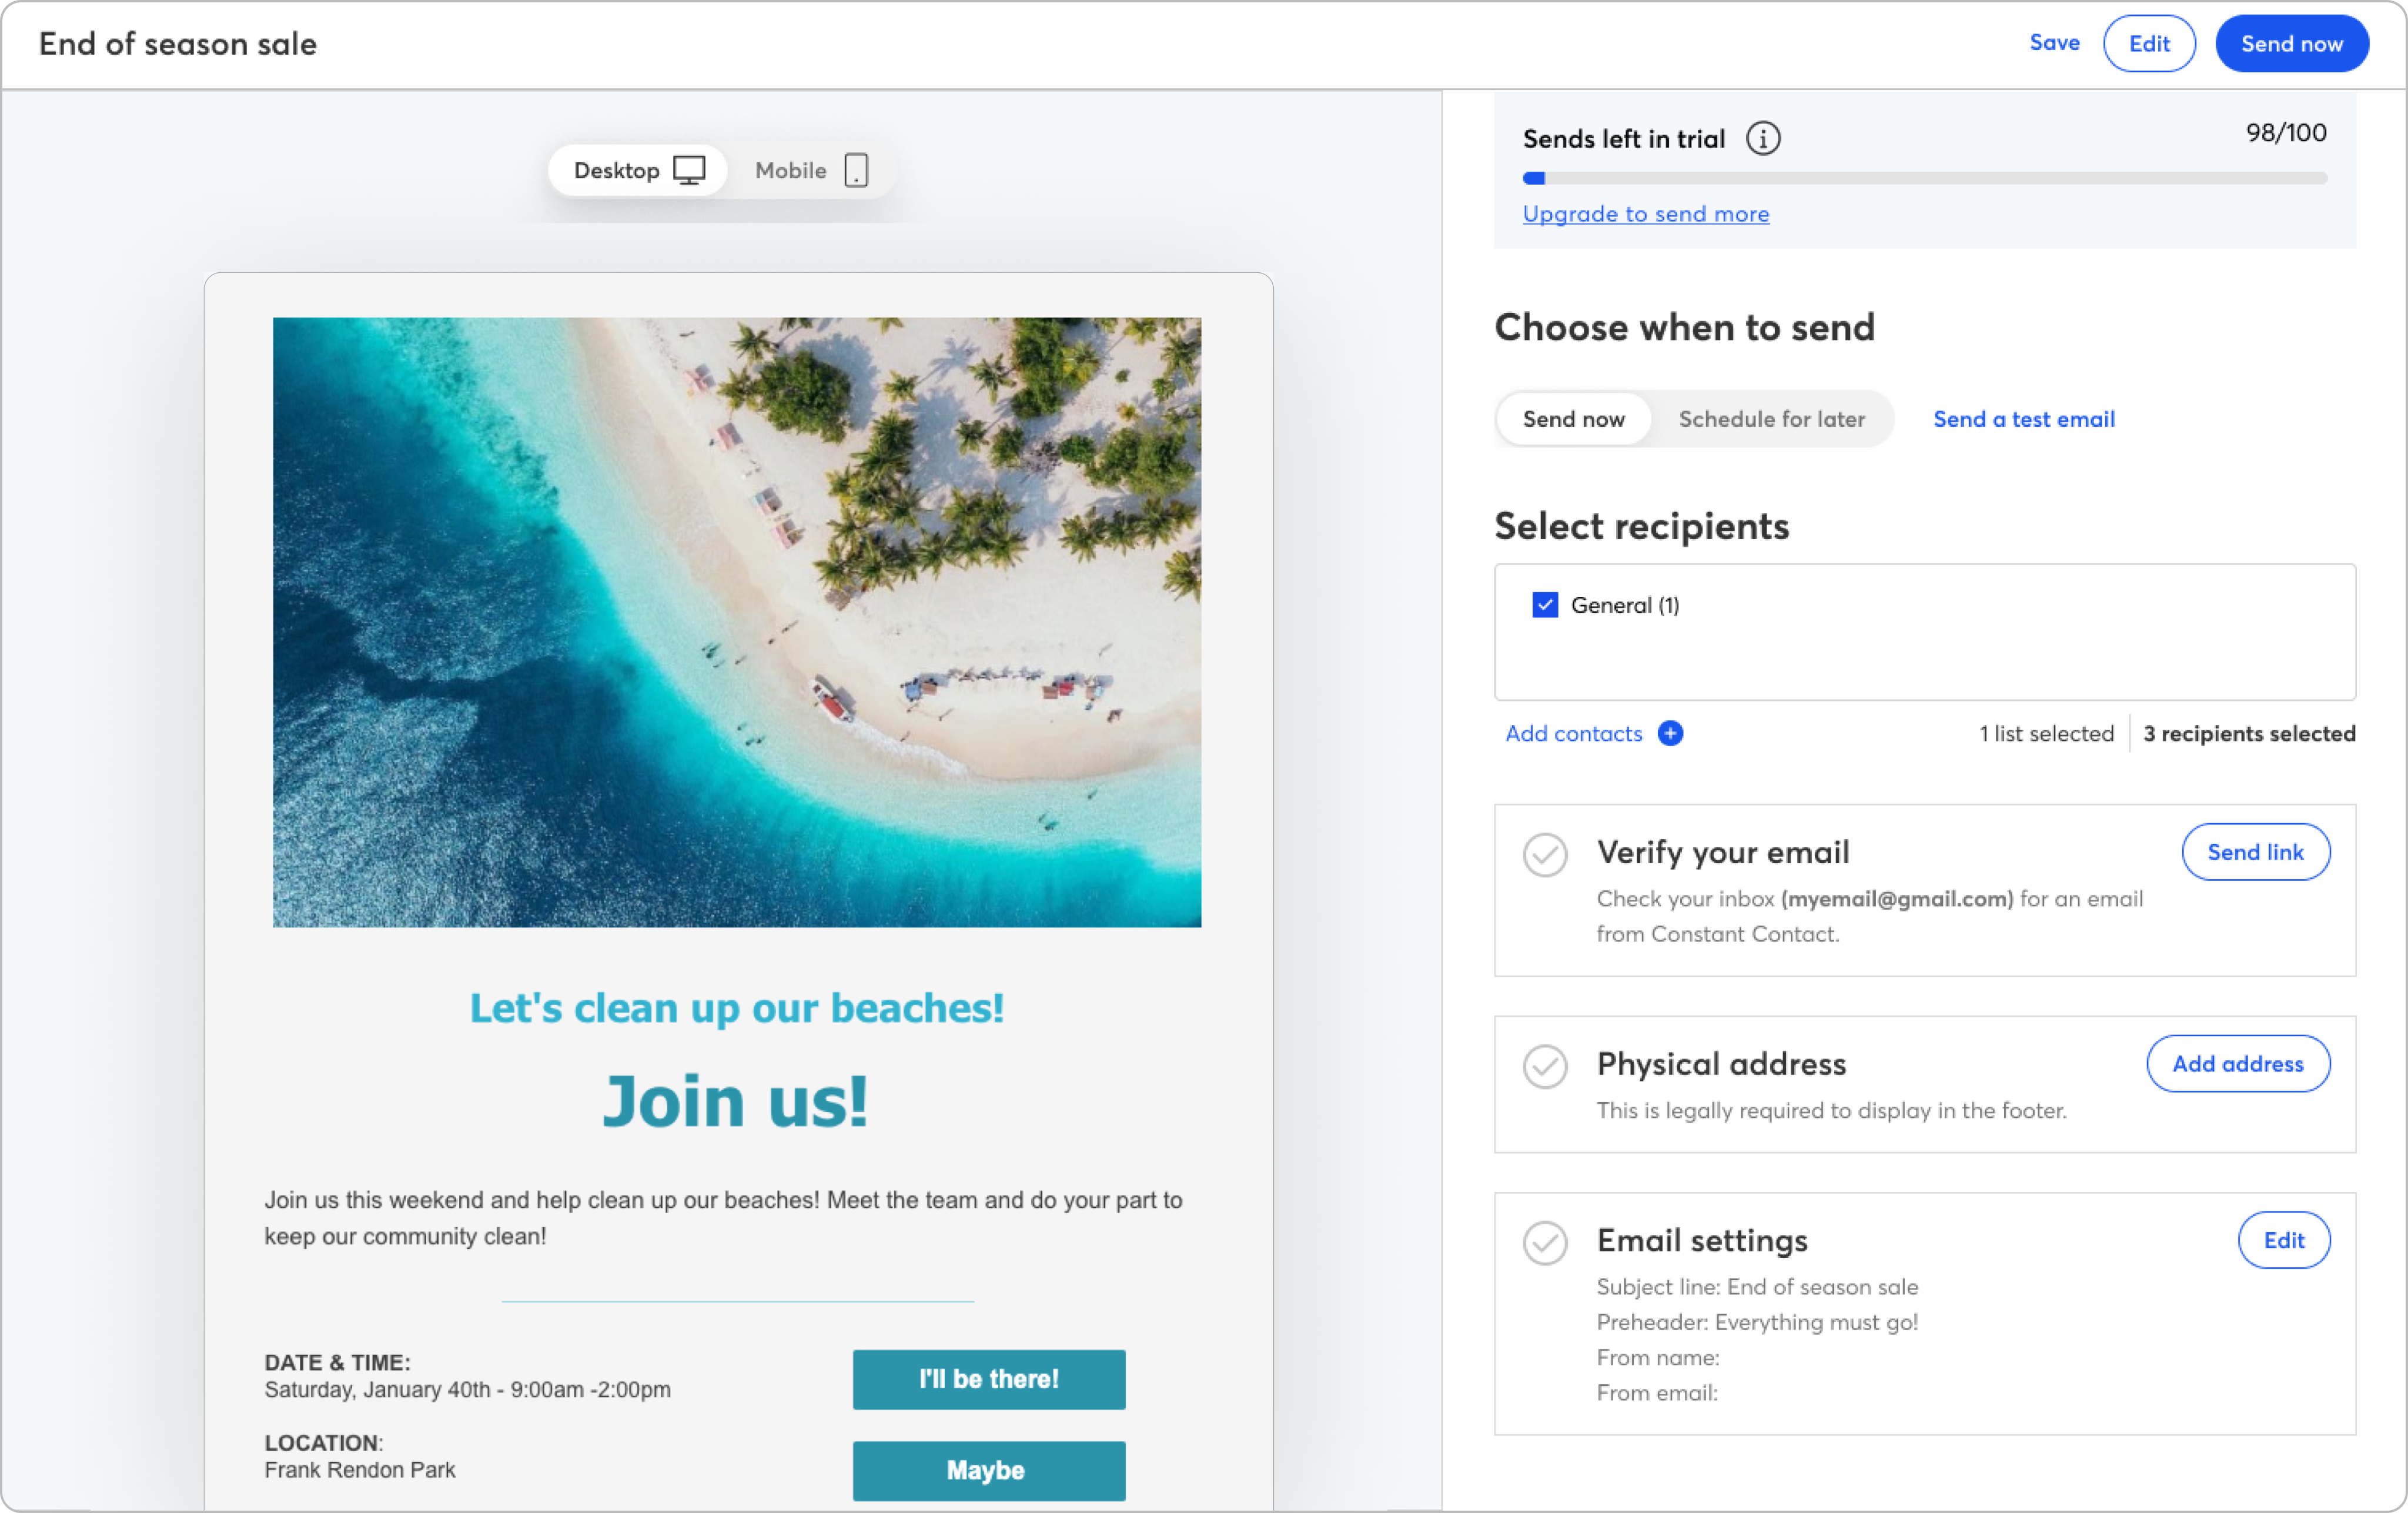Click the info icon beside Sends left in trial
The width and height of the screenshot is (2408, 1513).
click(x=1763, y=138)
